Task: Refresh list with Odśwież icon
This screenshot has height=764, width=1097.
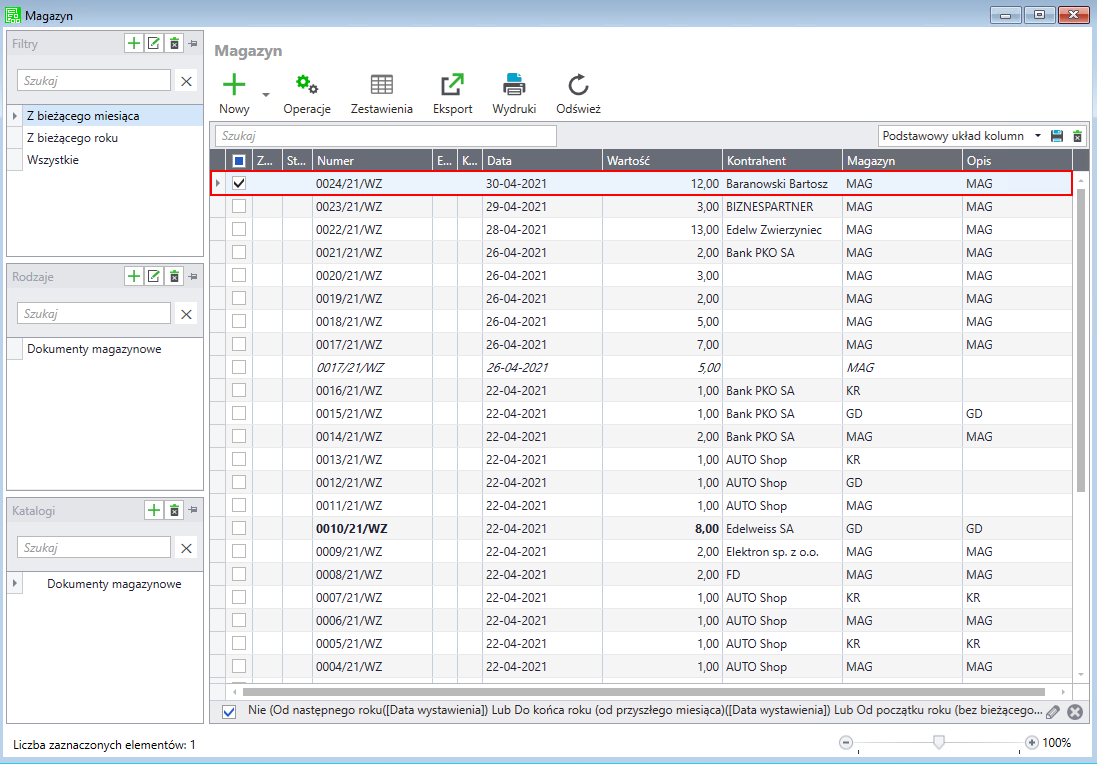Action: [578, 85]
